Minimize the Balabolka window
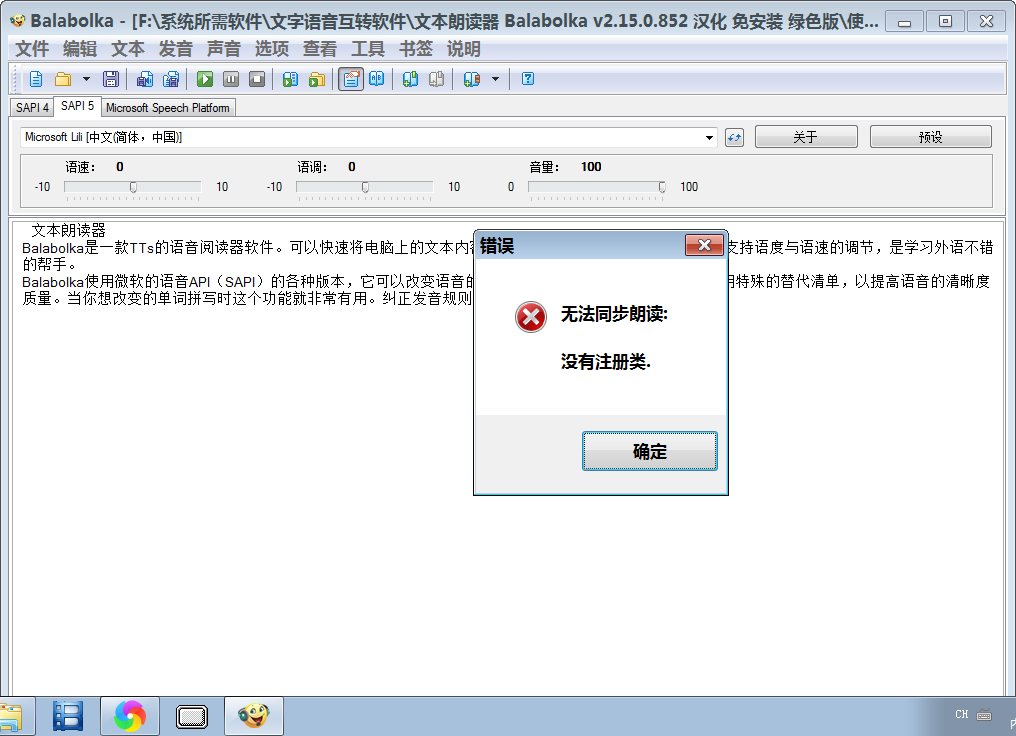This screenshot has height=736, width=1016. [905, 22]
